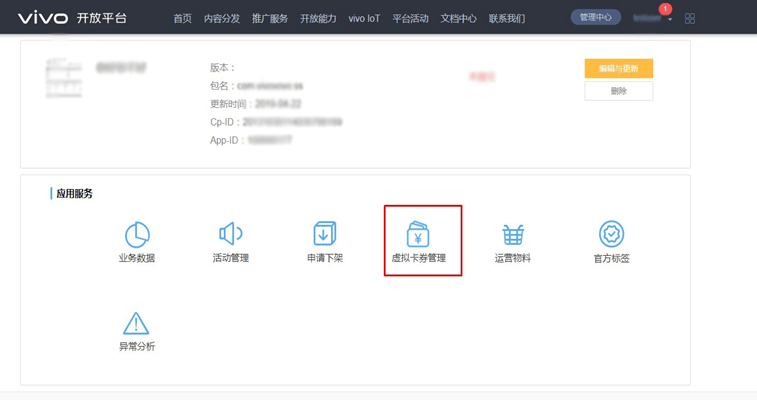The height and width of the screenshot is (400, 757).
Task: Click the 删除 button
Action: pos(618,91)
